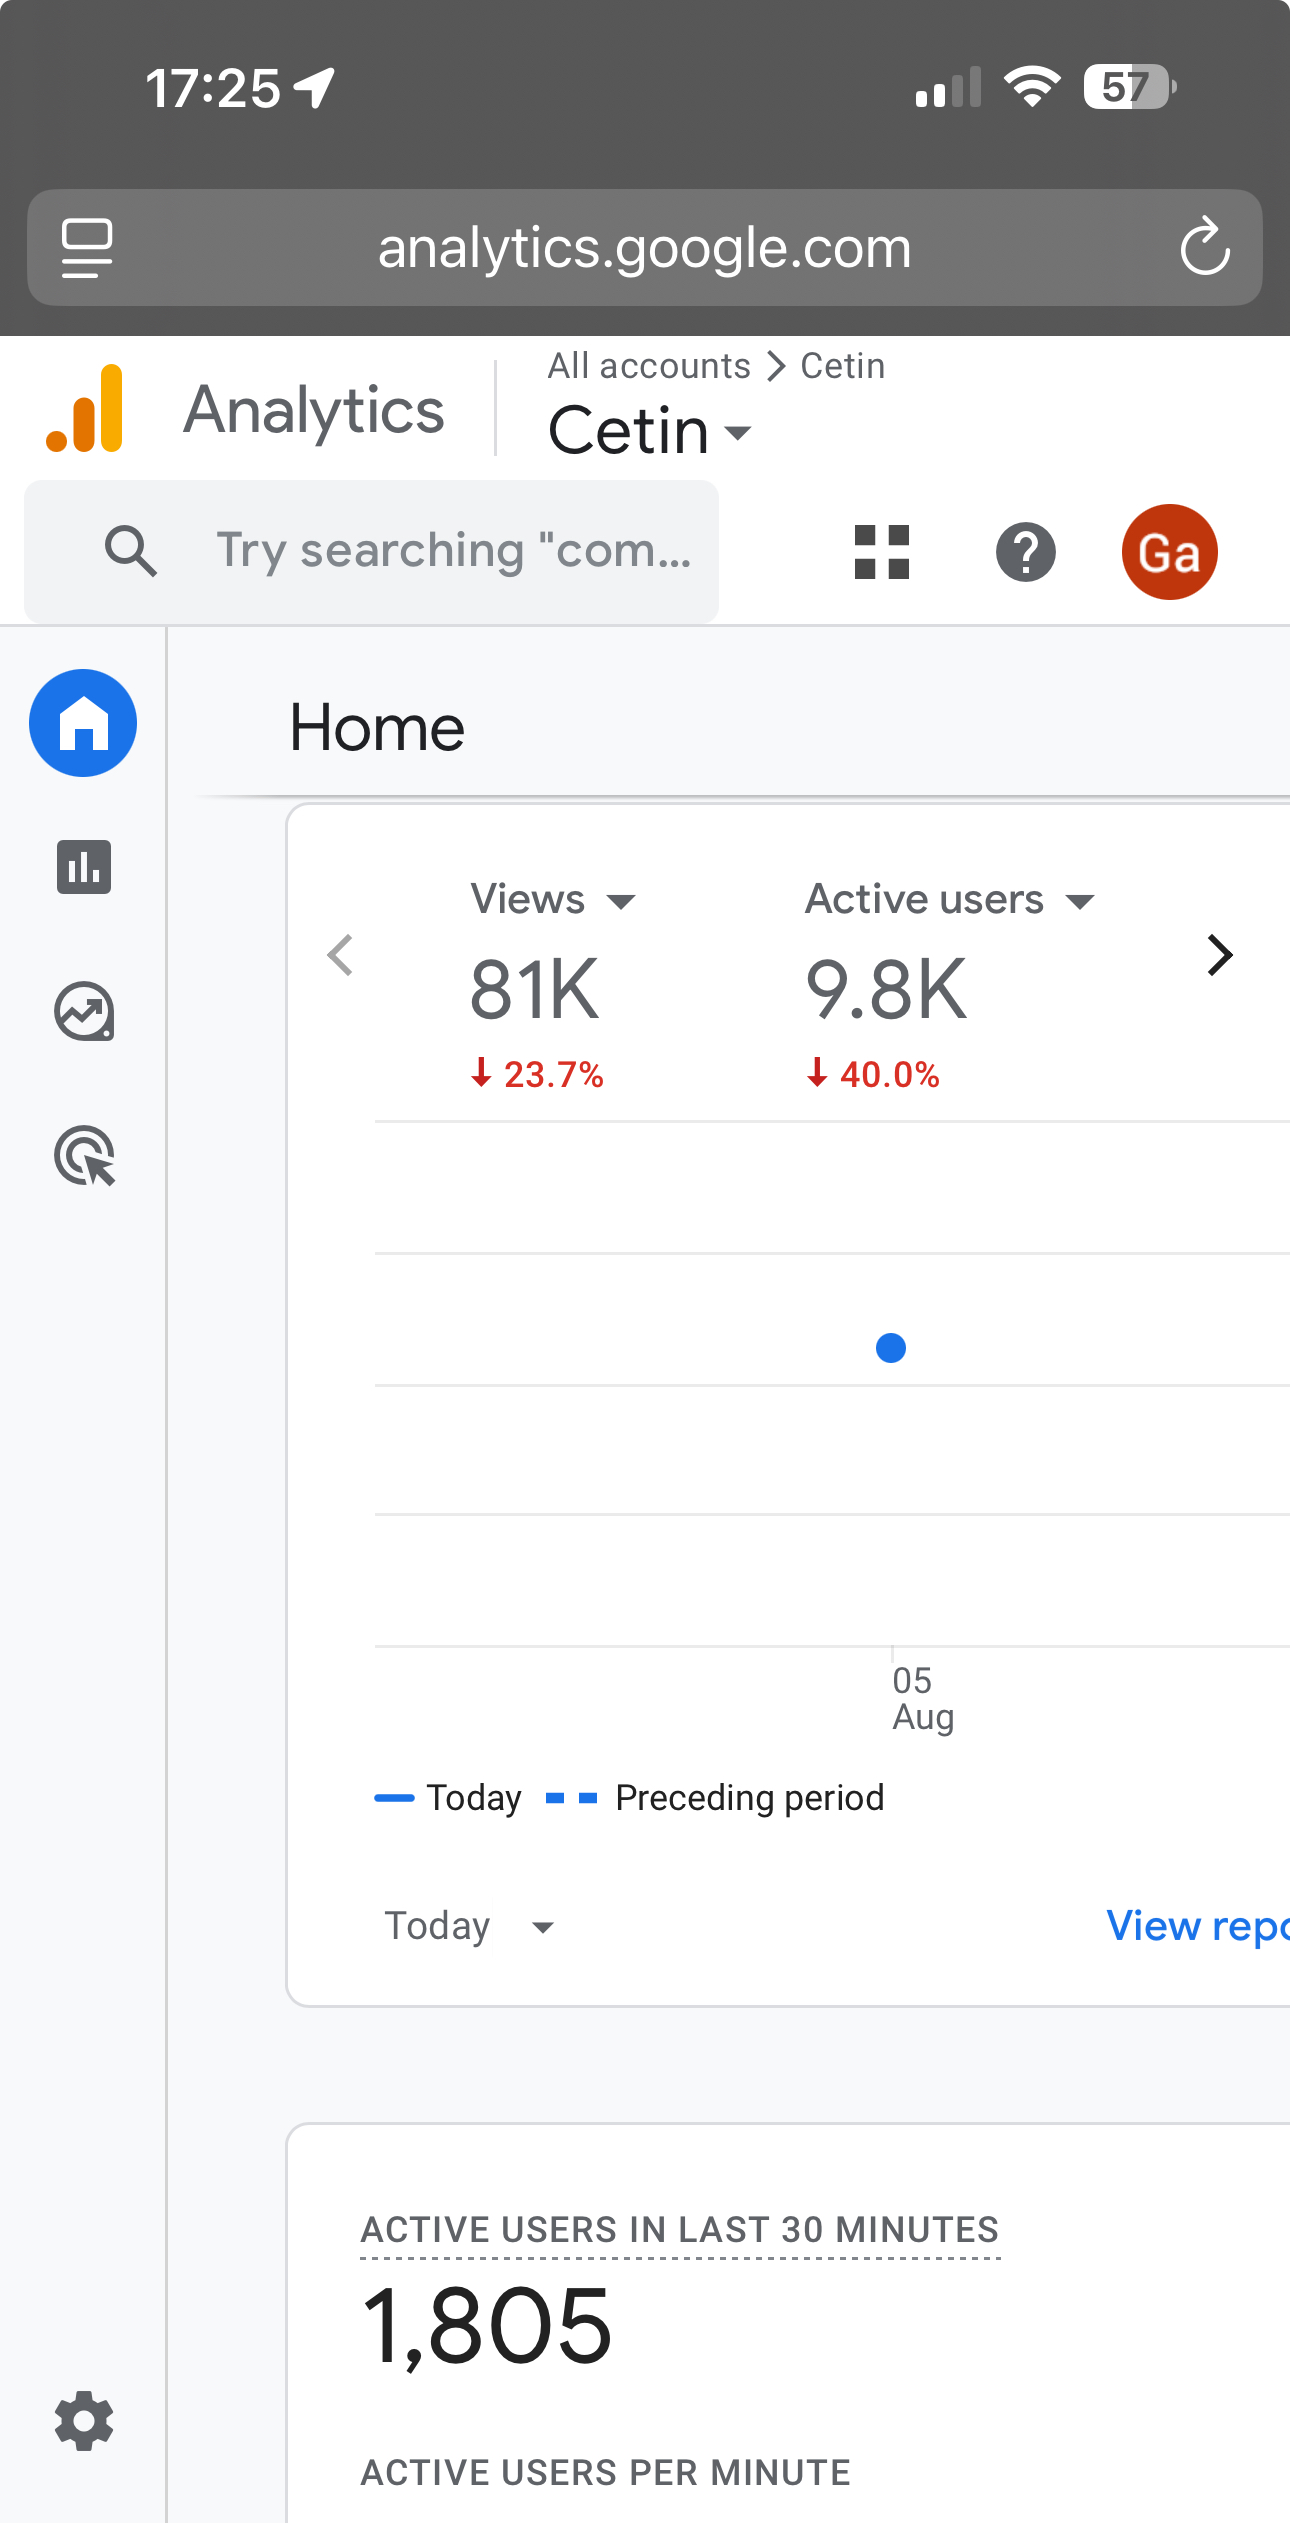1290x2523 pixels.
Task: Go to All accounts breadcrumb
Action: point(649,366)
